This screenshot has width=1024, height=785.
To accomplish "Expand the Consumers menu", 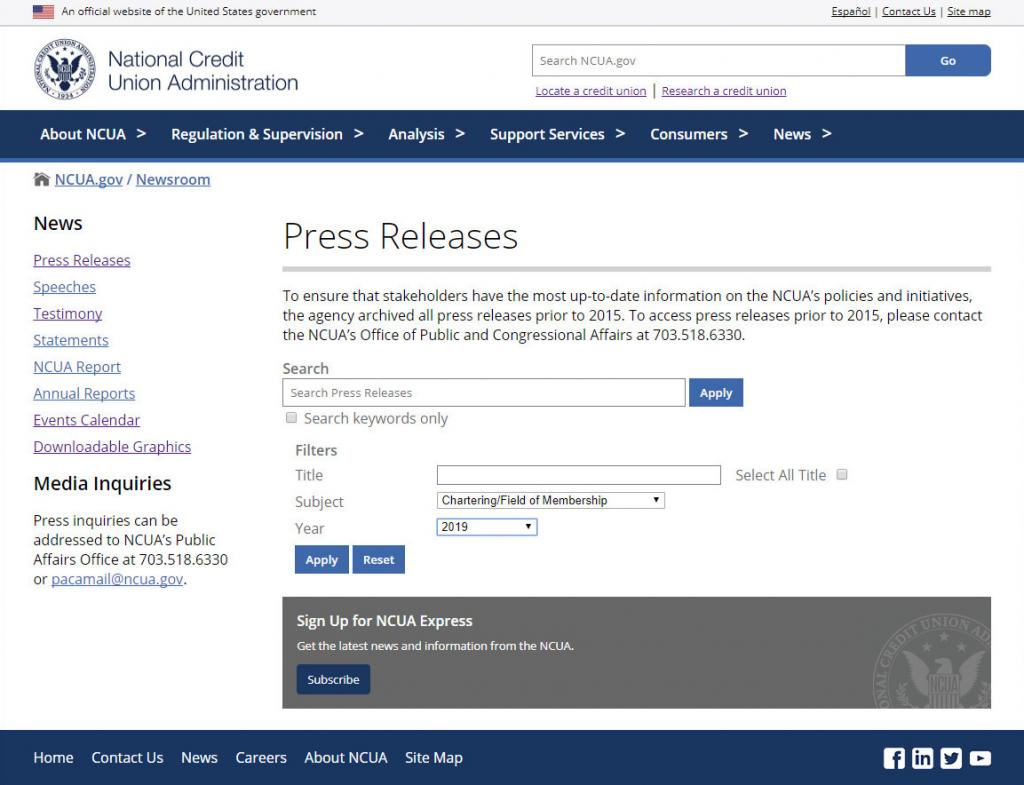I will (699, 135).
